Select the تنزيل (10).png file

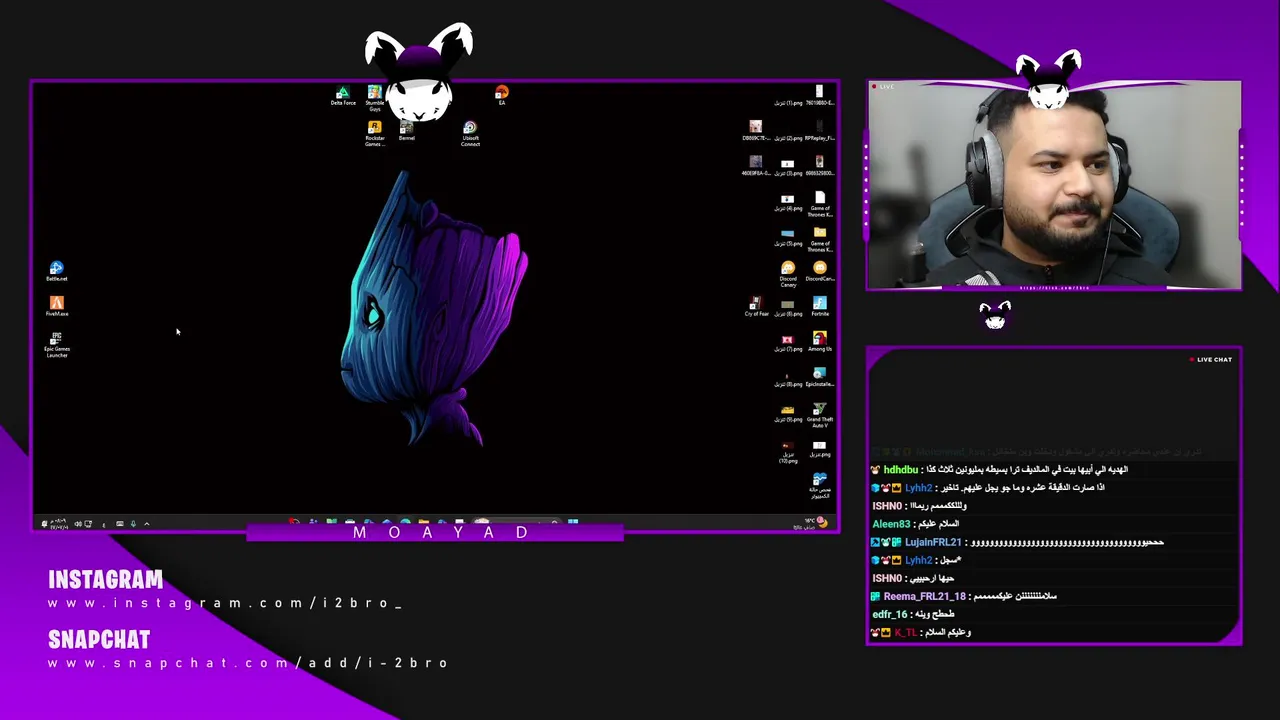[788, 451]
